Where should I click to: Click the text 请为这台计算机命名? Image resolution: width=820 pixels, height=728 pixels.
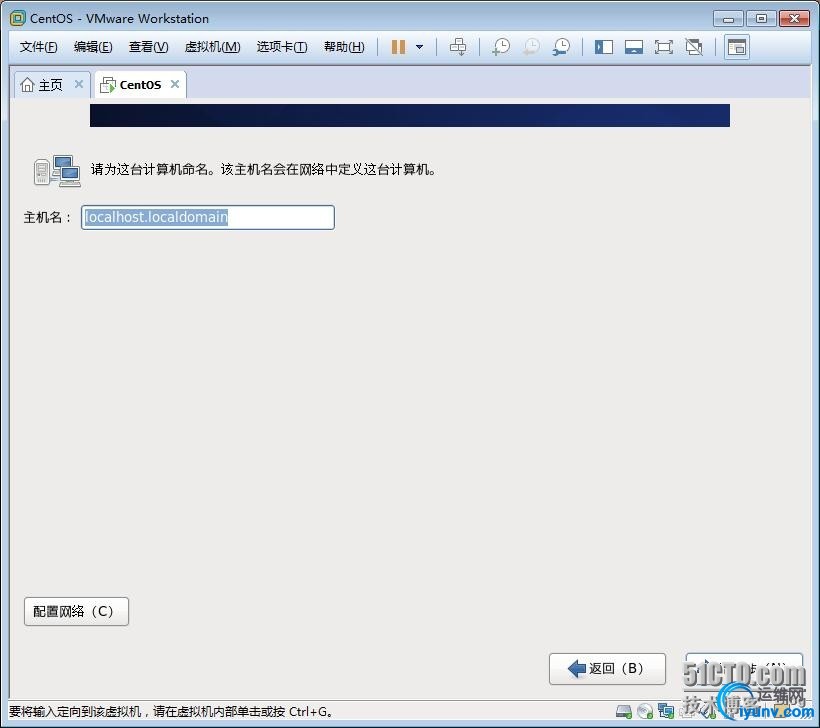(149, 169)
